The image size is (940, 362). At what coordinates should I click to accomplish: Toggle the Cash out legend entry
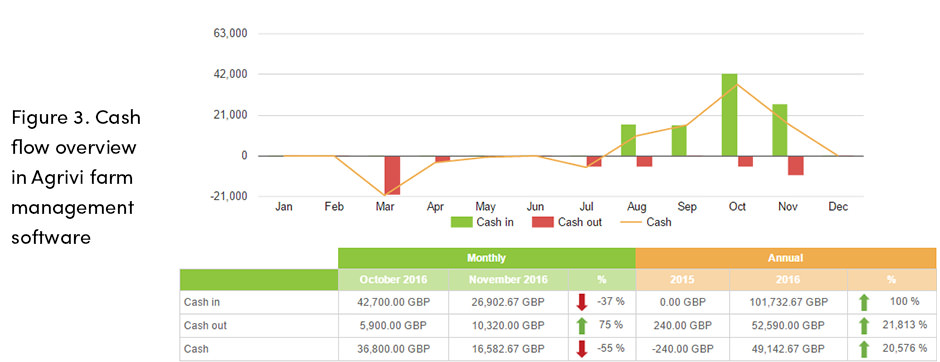pyautogui.click(x=567, y=222)
